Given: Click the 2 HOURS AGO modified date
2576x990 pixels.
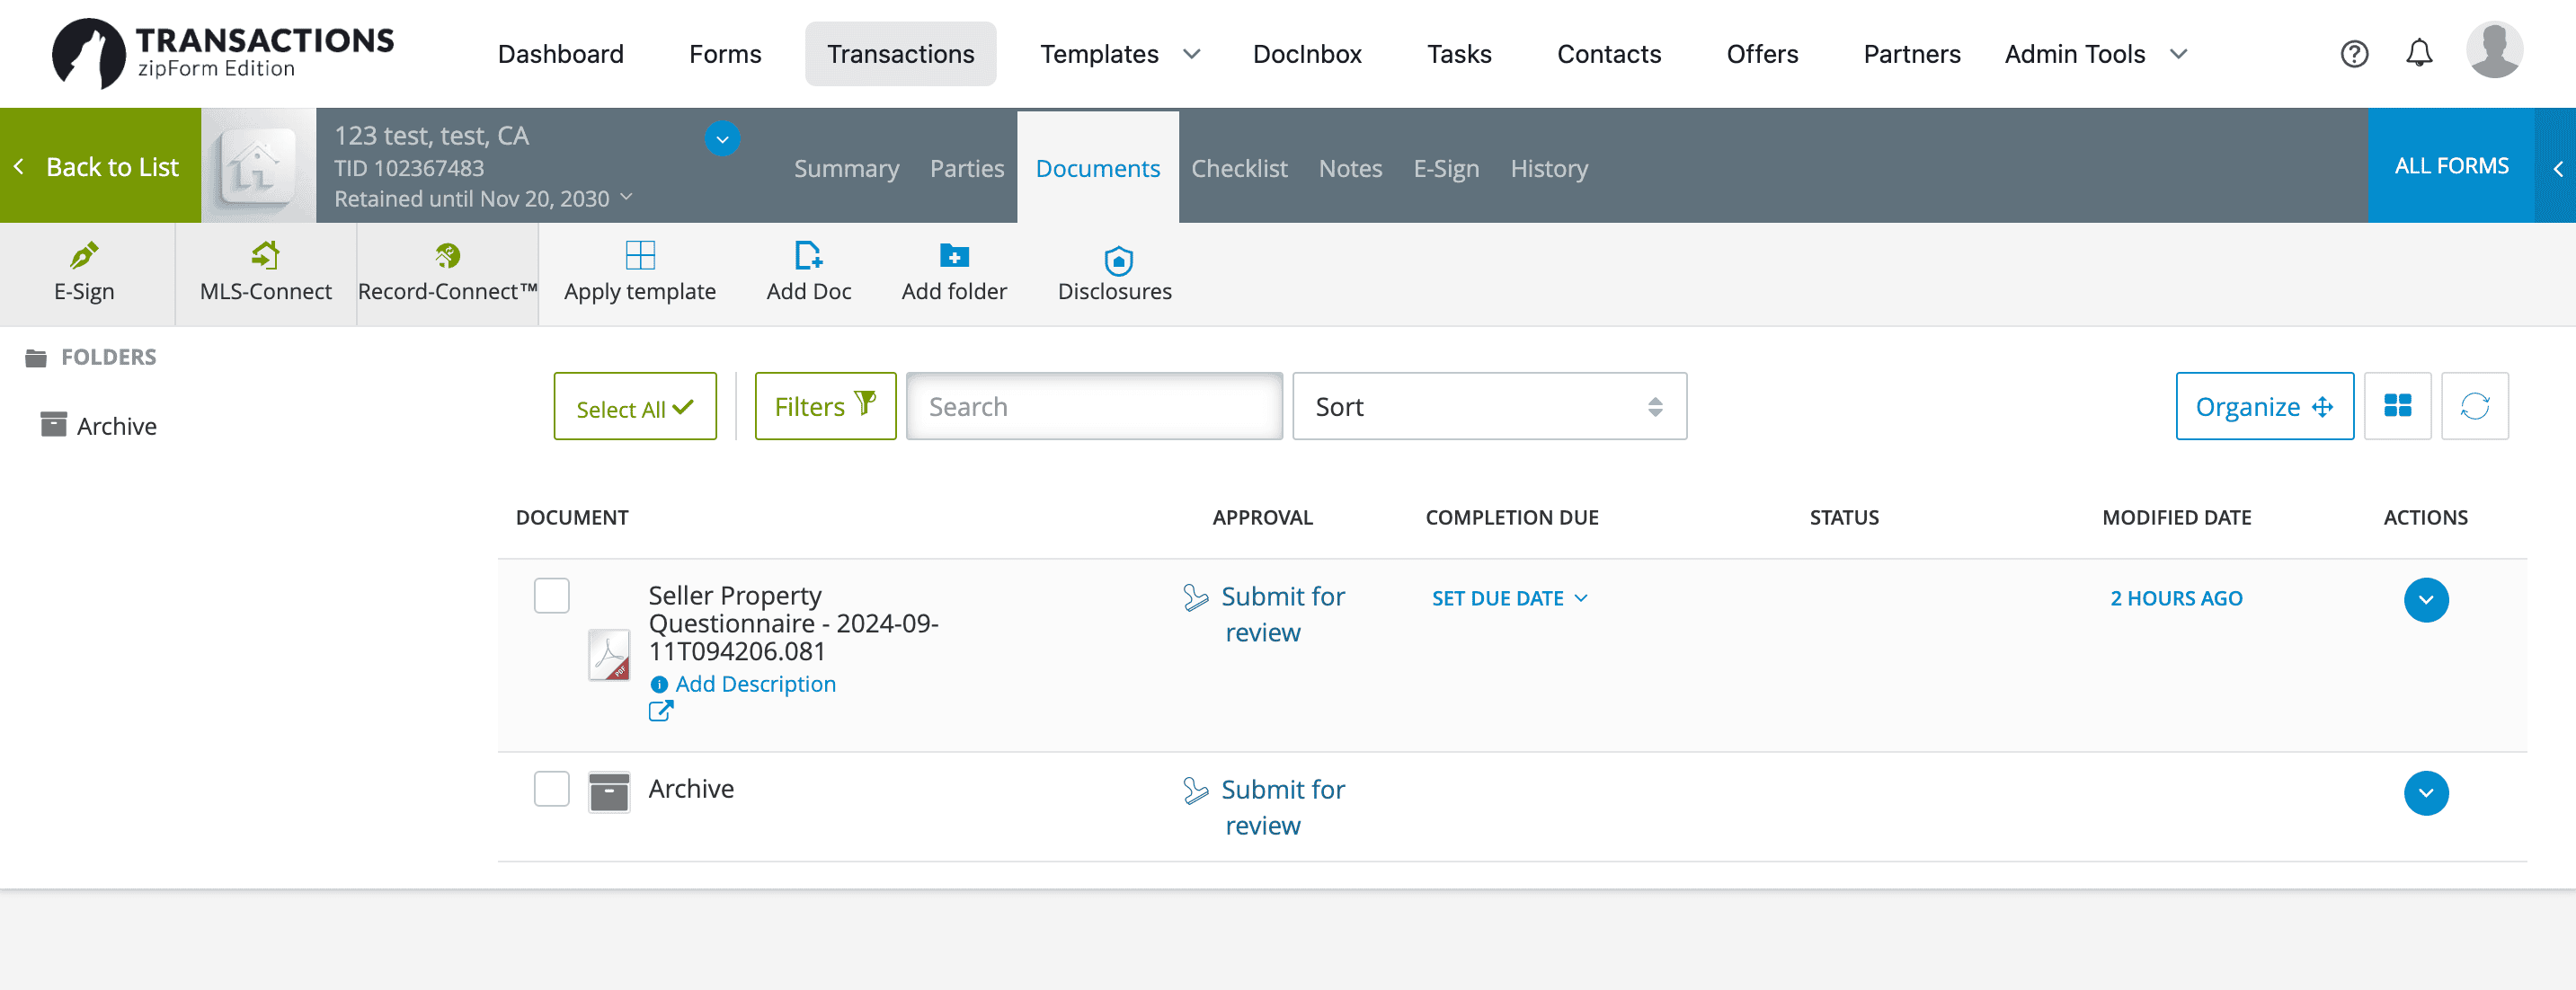Looking at the screenshot, I should (2175, 598).
